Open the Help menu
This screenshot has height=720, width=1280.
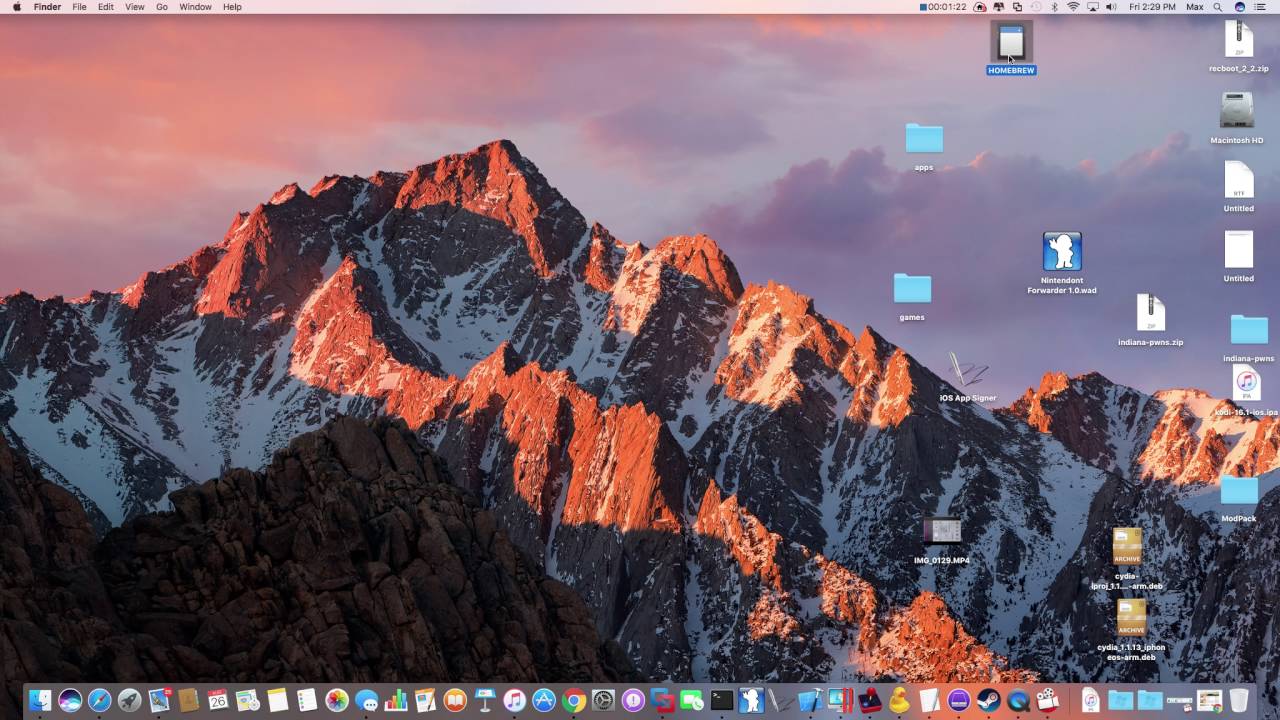[232, 7]
